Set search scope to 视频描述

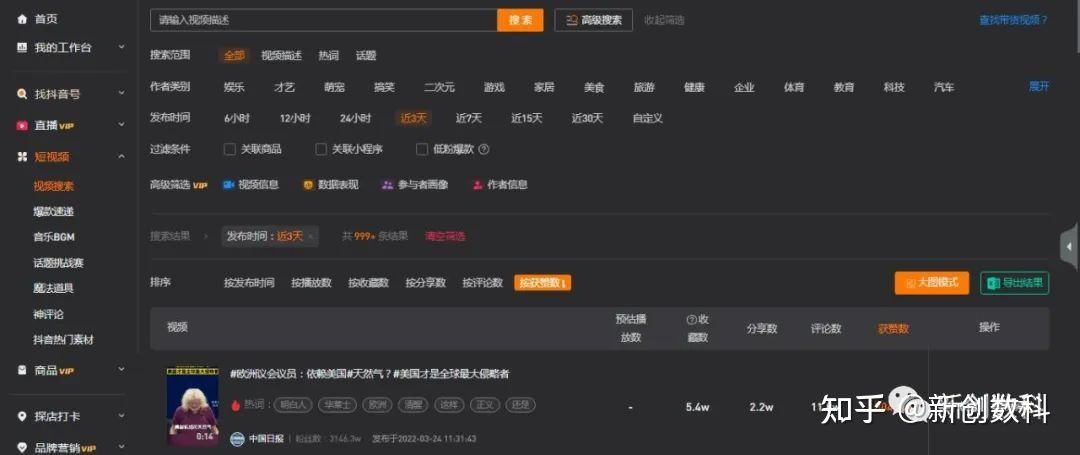click(281, 56)
